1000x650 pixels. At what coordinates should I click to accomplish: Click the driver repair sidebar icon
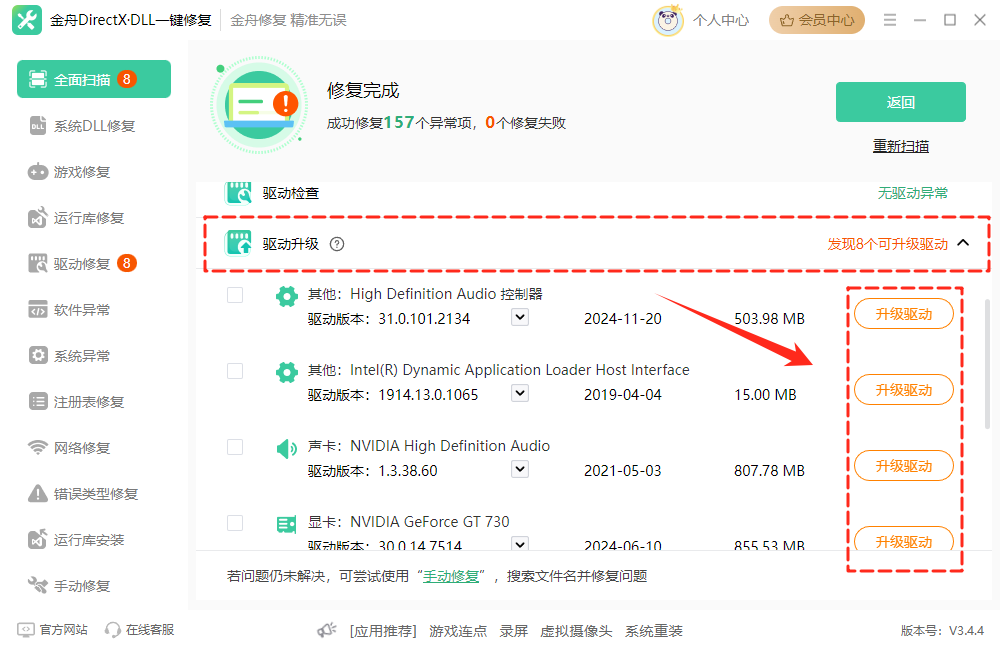tap(38, 263)
